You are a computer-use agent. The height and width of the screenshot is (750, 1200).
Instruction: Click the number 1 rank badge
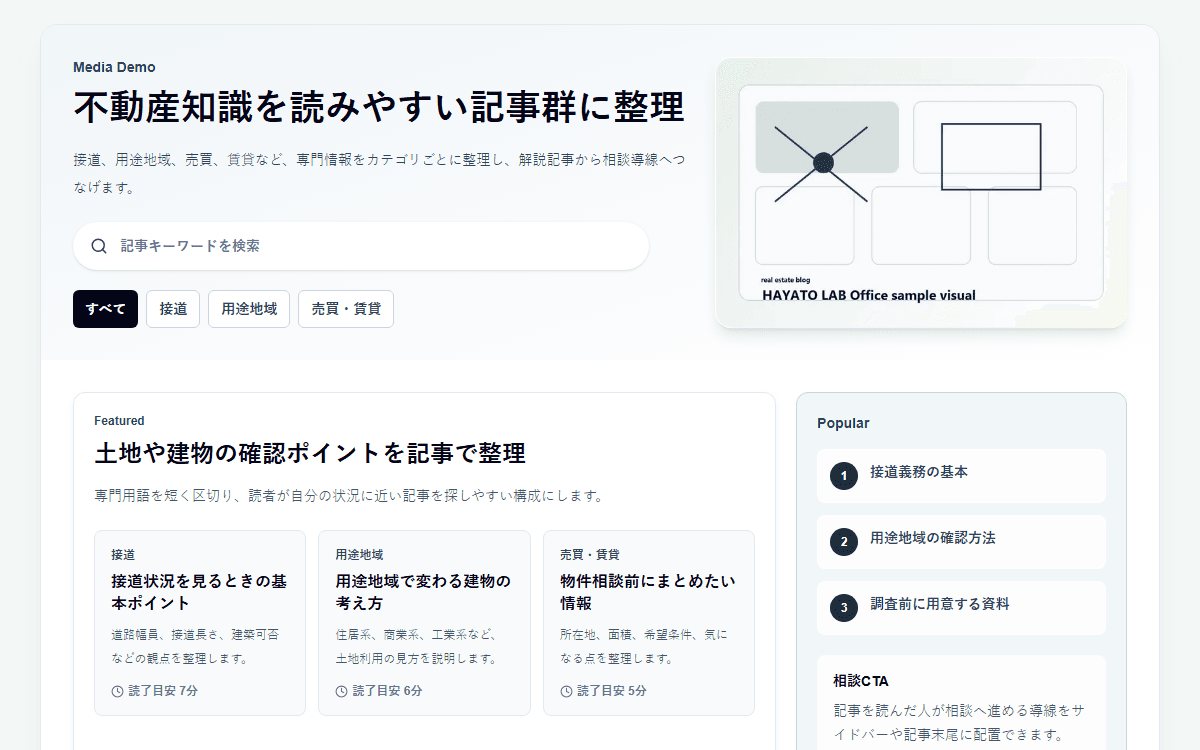coord(844,476)
